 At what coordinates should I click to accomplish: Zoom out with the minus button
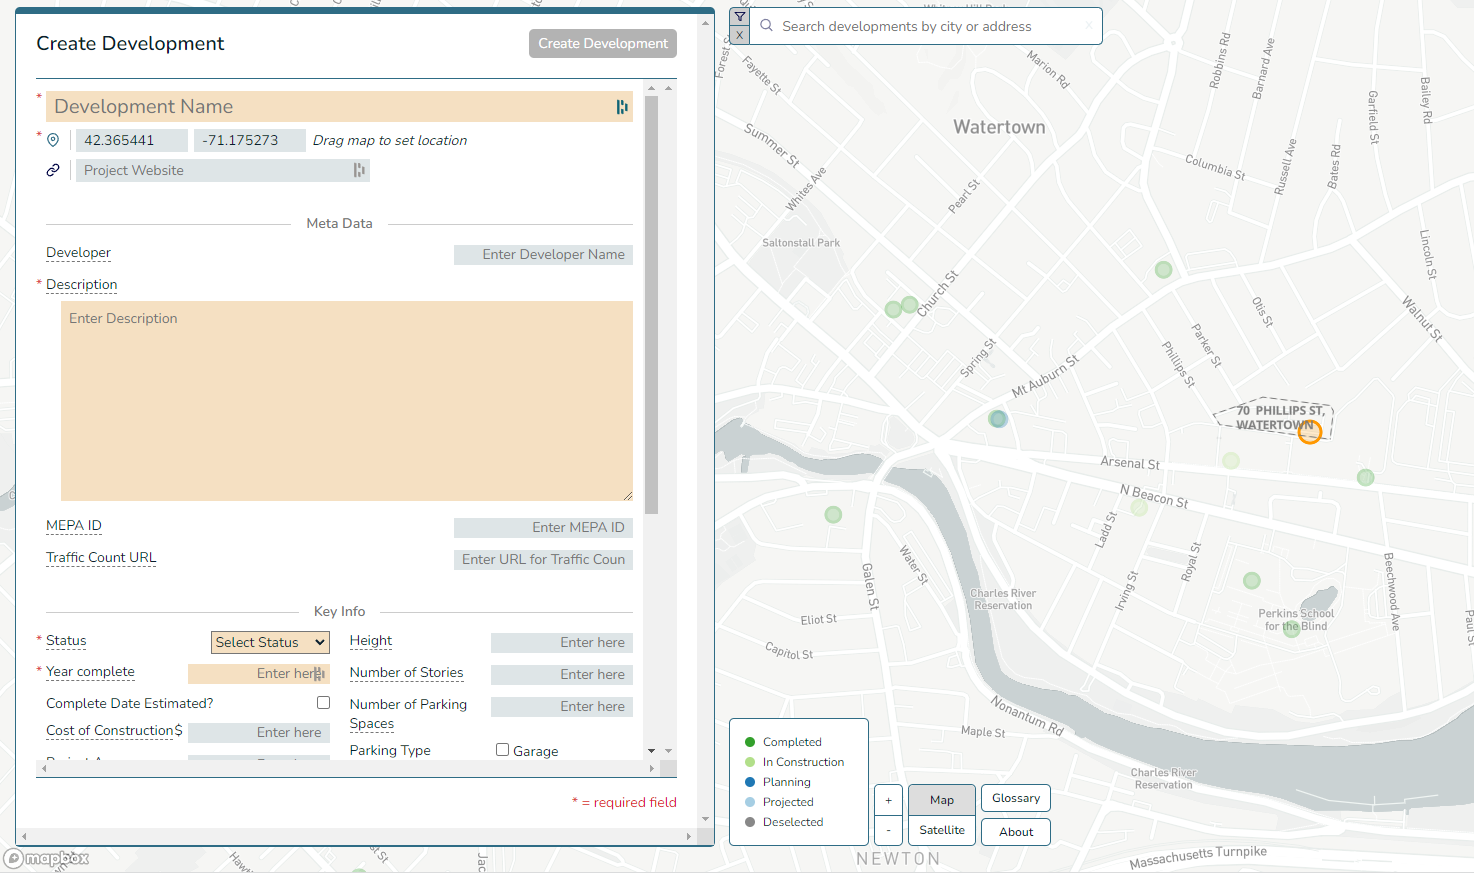click(x=888, y=830)
